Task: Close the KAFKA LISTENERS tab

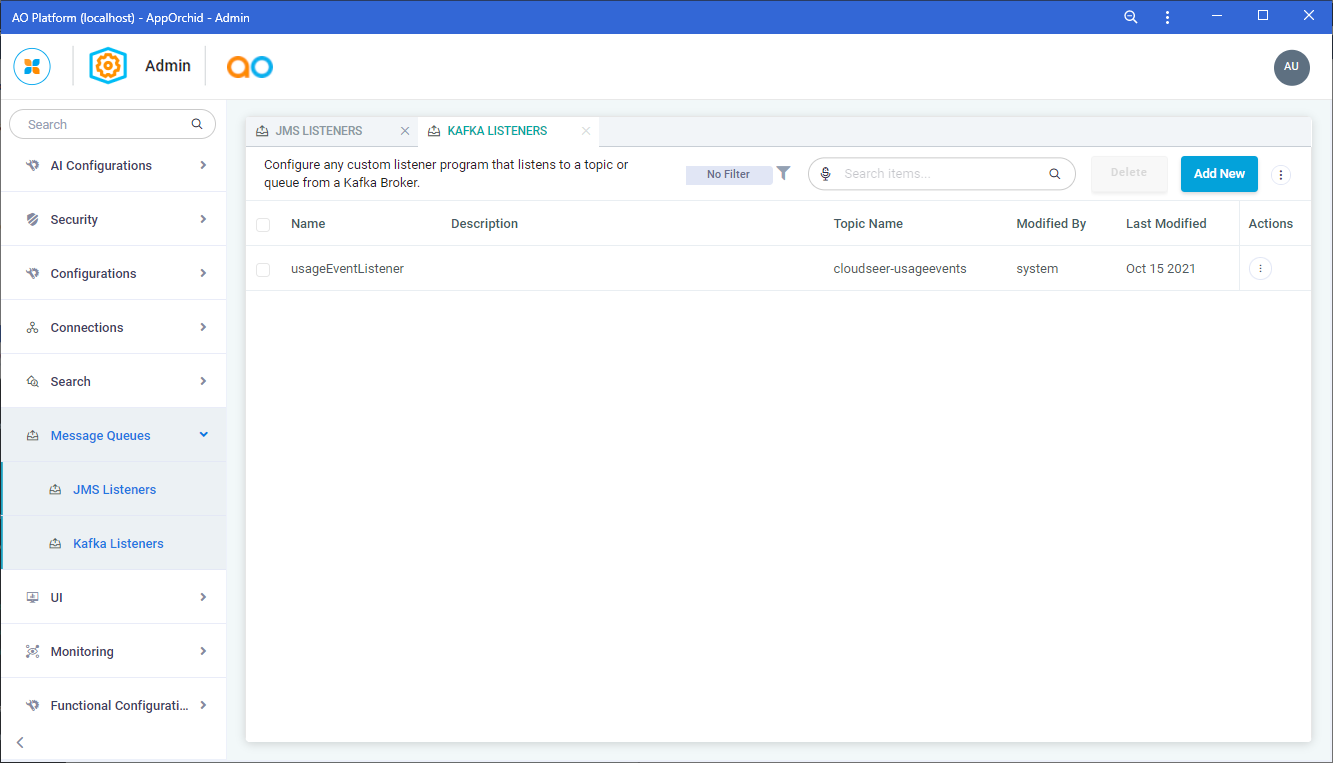Action: click(x=586, y=131)
